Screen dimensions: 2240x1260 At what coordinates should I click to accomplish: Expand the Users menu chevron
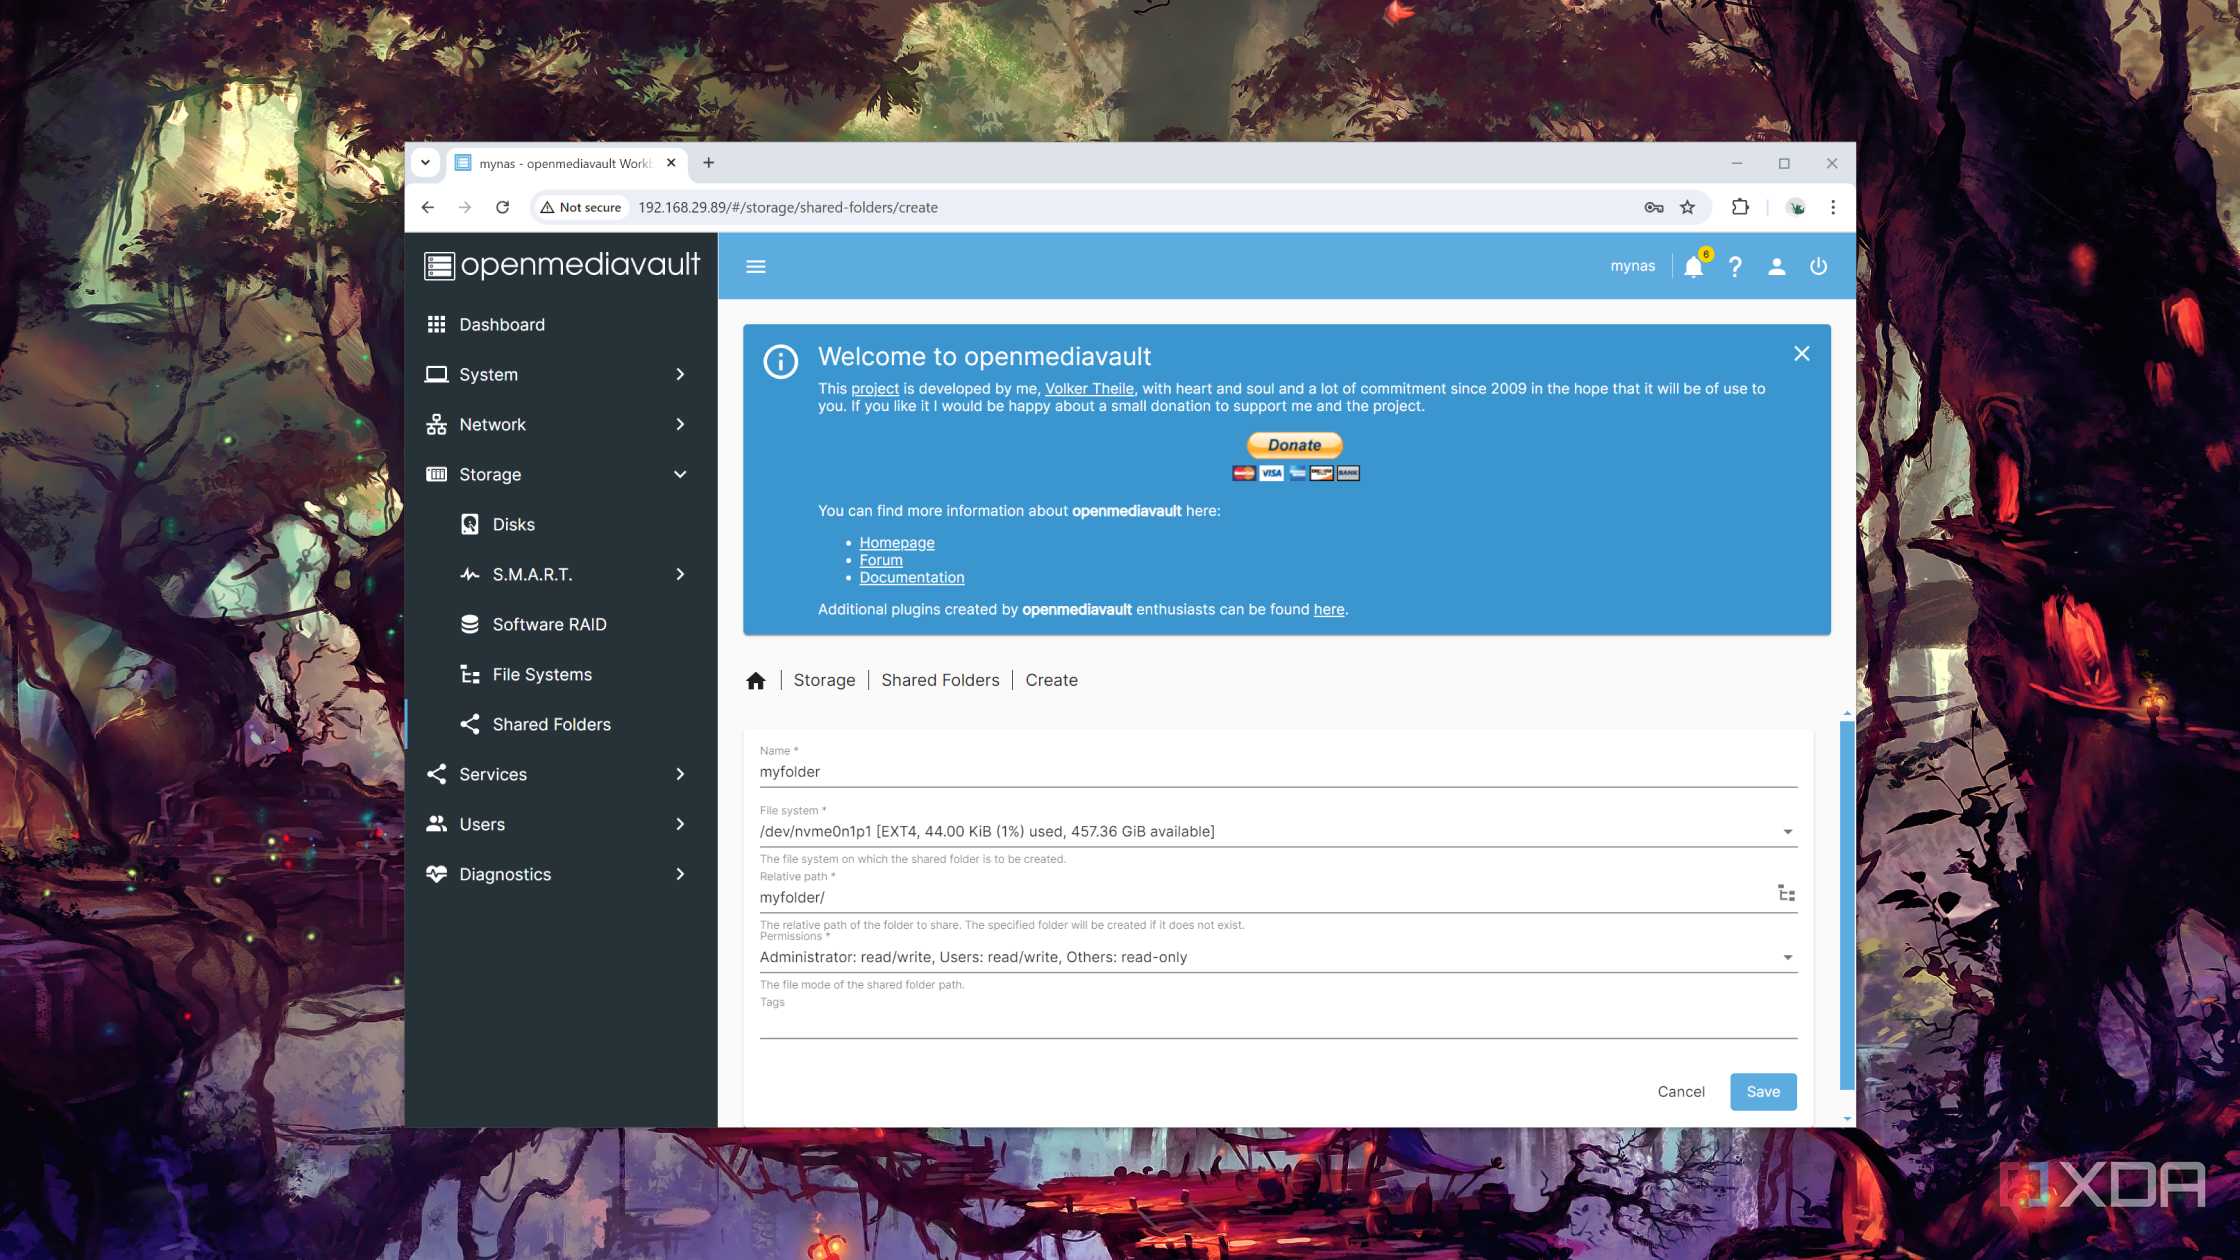(x=681, y=824)
